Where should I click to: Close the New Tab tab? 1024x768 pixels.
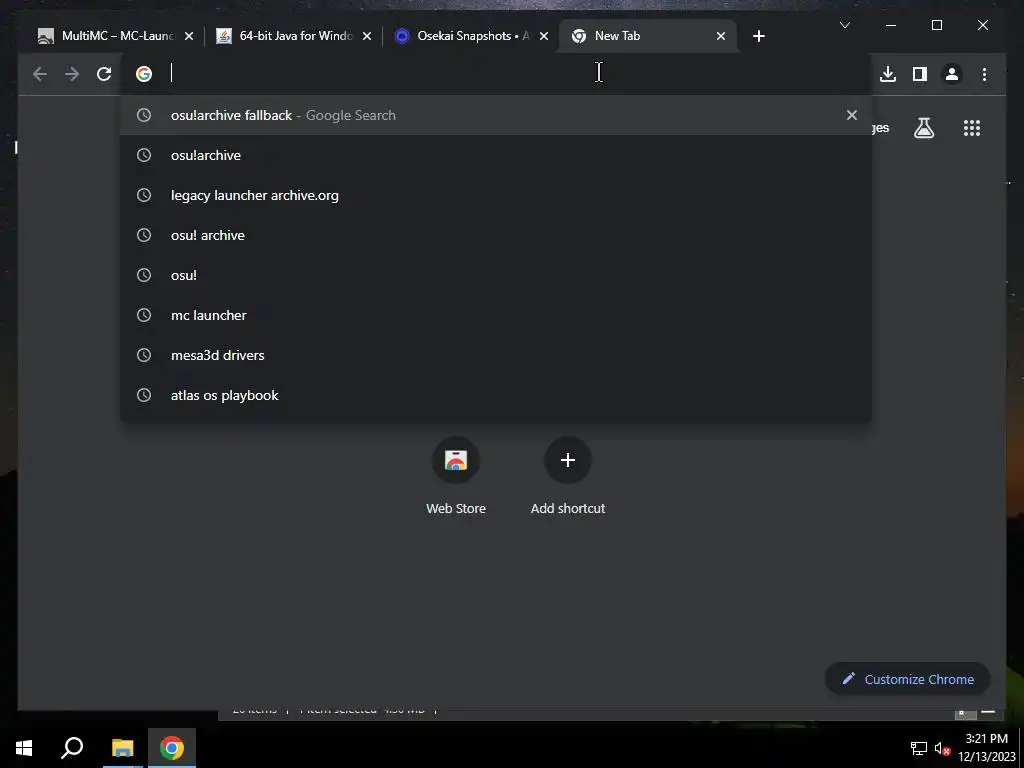(721, 36)
